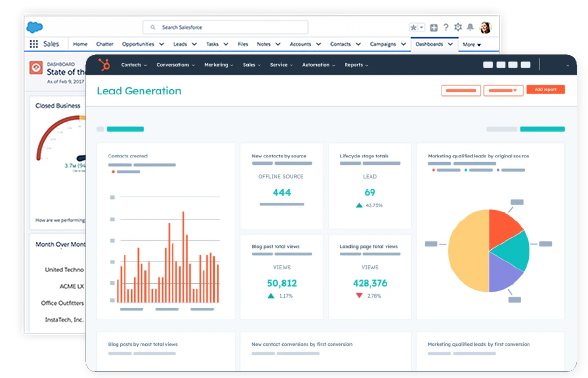Click the Search Salesforce field
Screen dimensions: 588x378
coord(225,27)
